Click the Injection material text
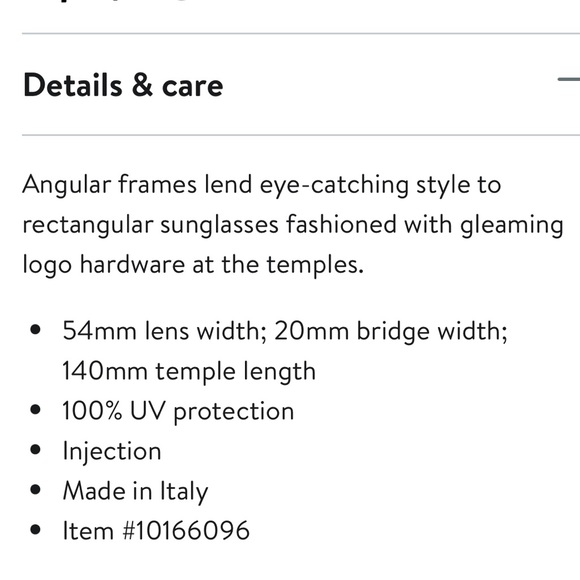 (x=112, y=451)
